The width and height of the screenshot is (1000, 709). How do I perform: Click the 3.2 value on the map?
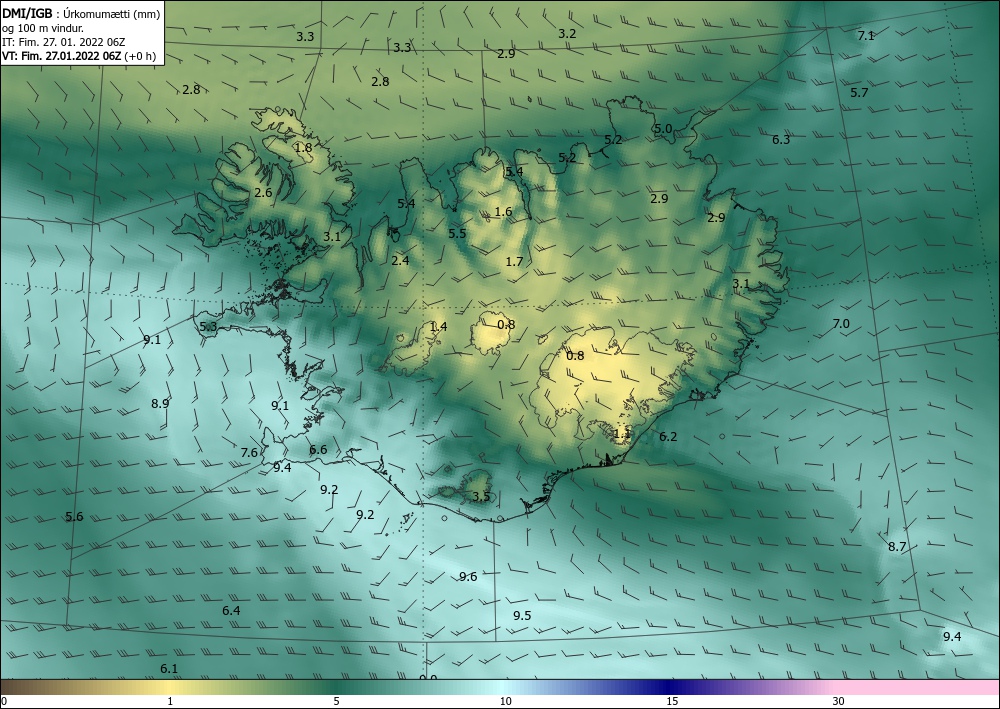click(567, 34)
